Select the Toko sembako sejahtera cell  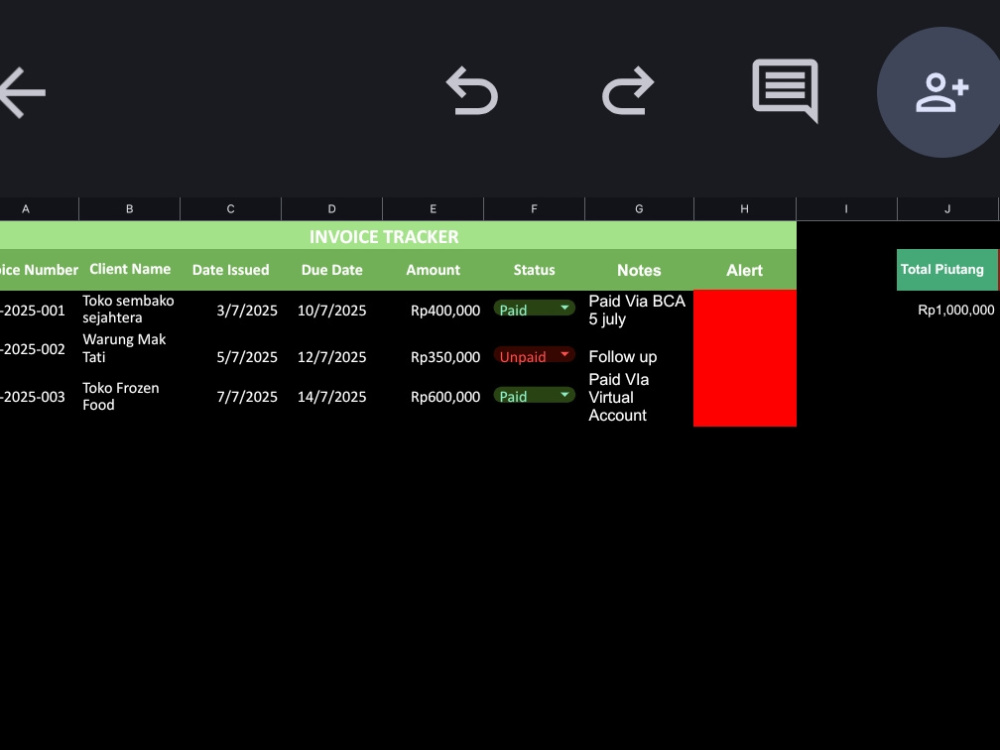pos(129,309)
